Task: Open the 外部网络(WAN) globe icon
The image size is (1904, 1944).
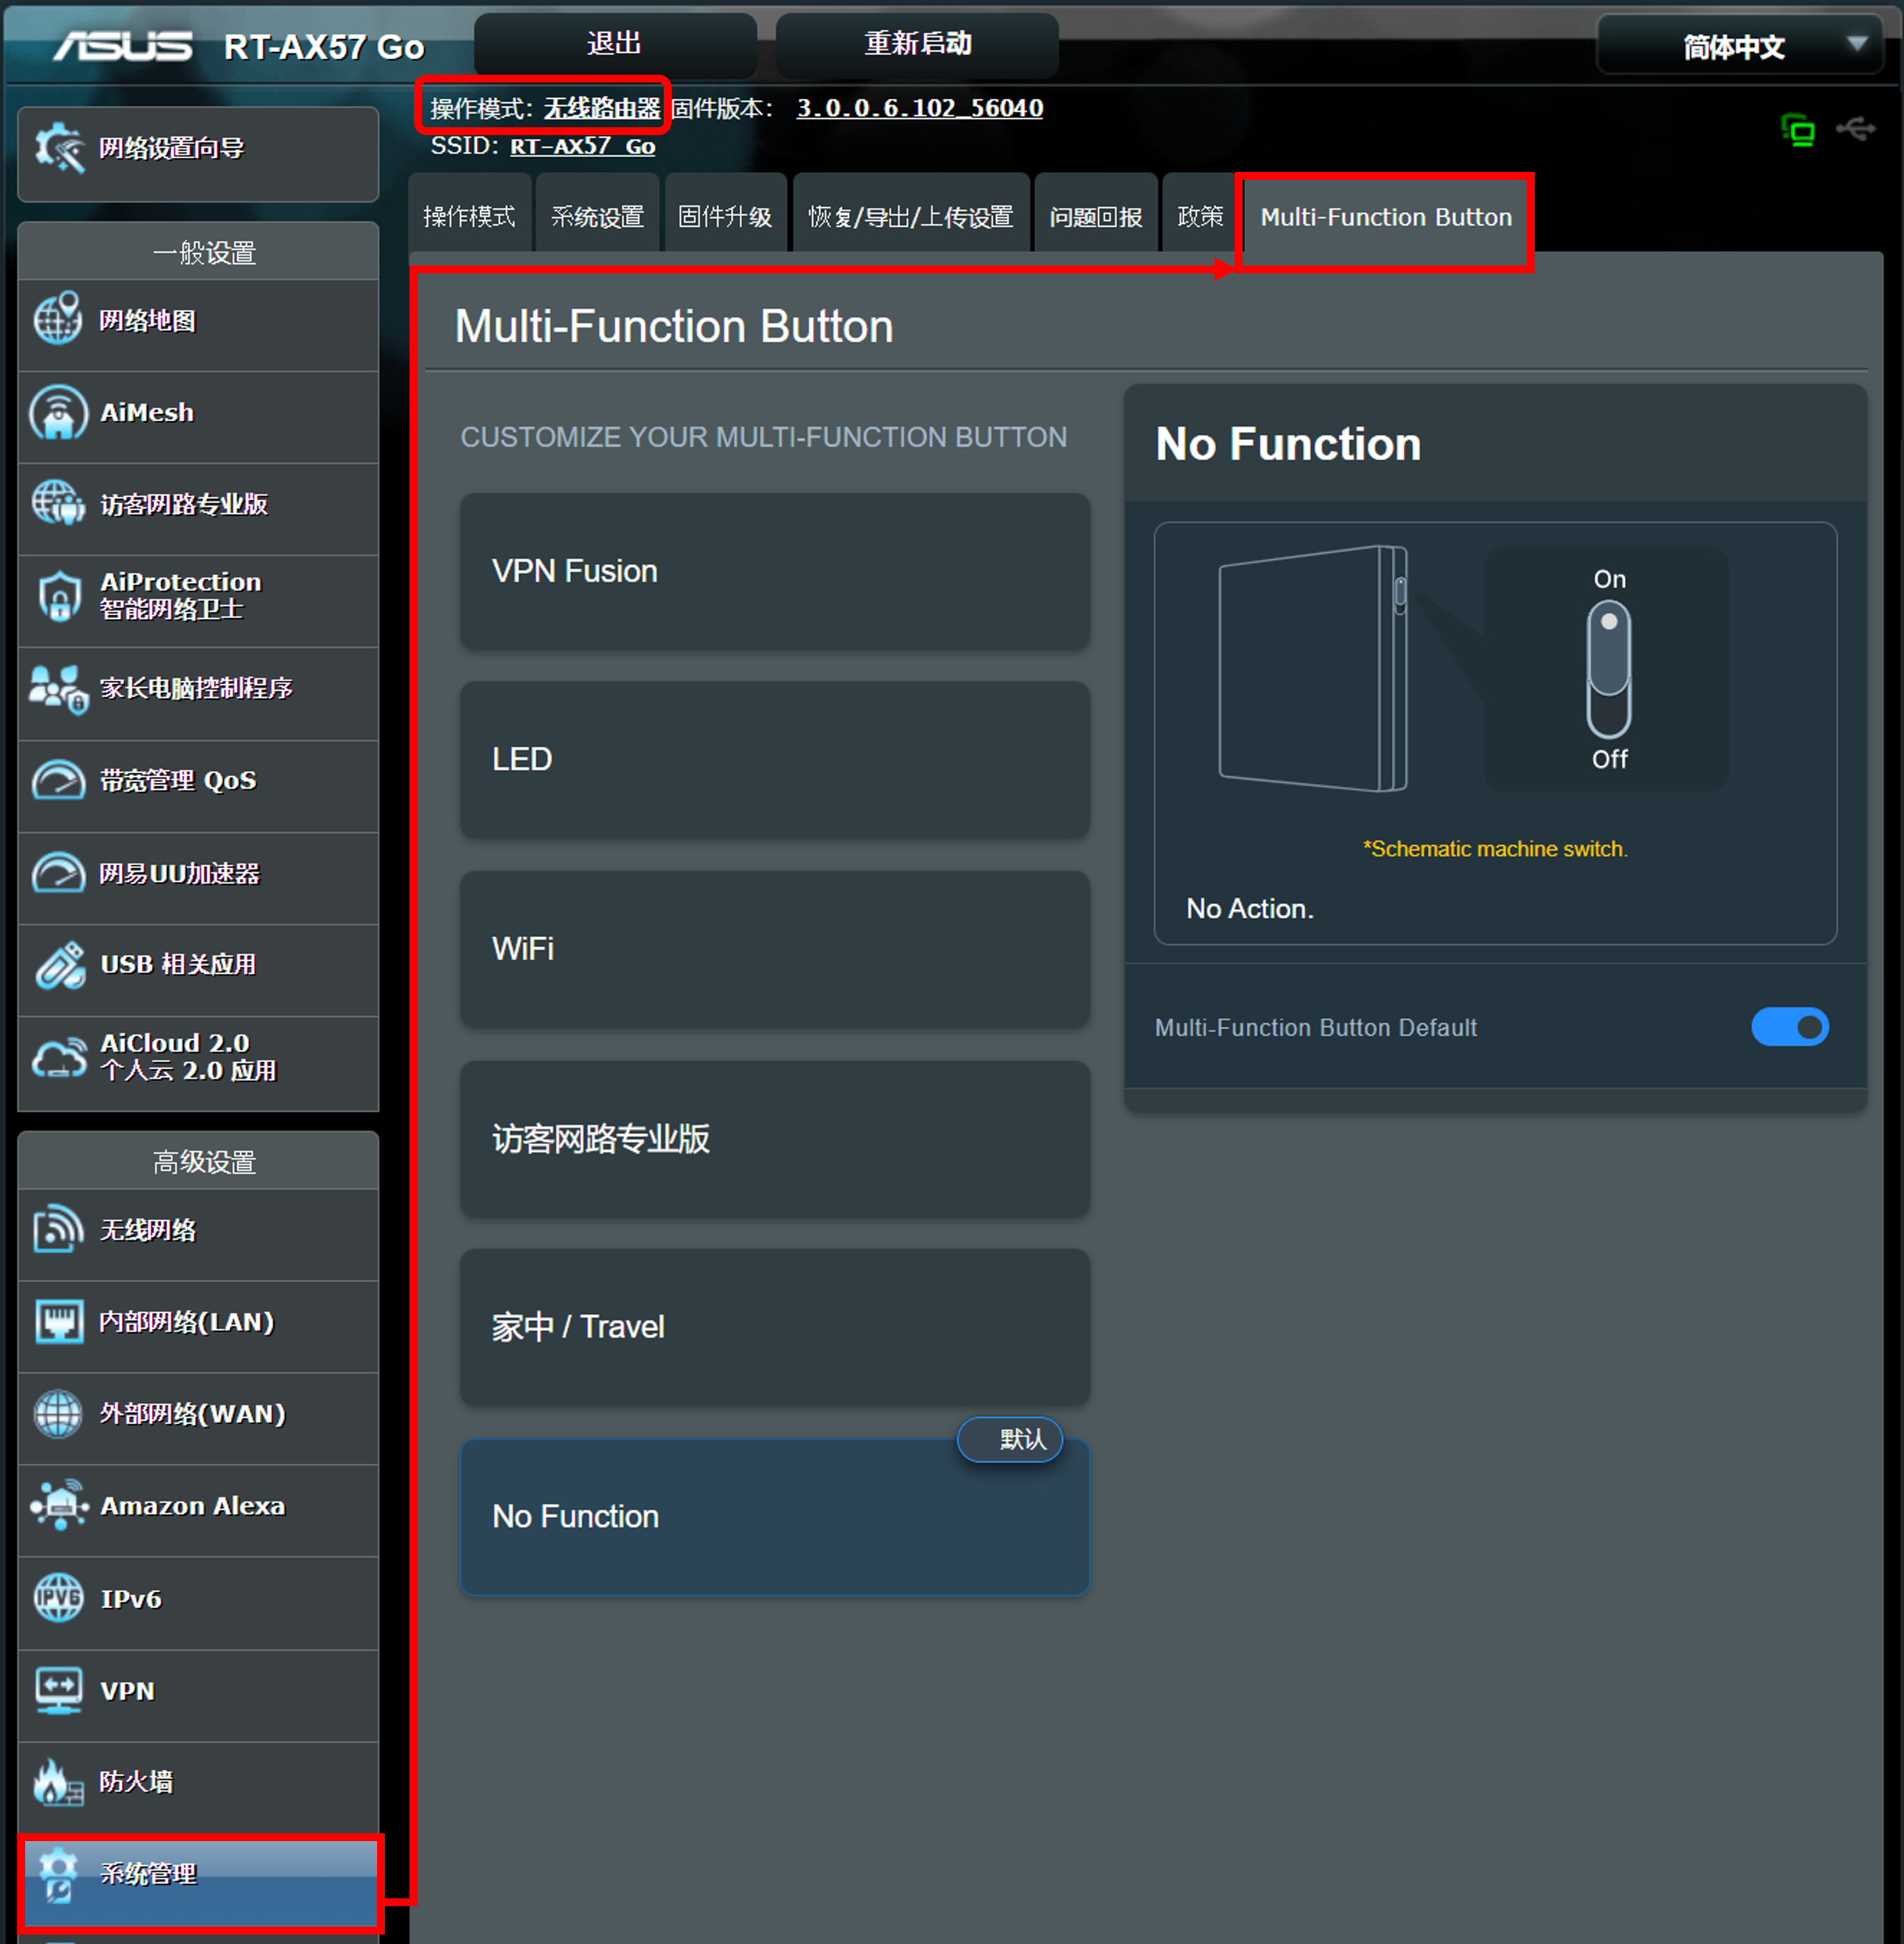Action: click(x=58, y=1413)
